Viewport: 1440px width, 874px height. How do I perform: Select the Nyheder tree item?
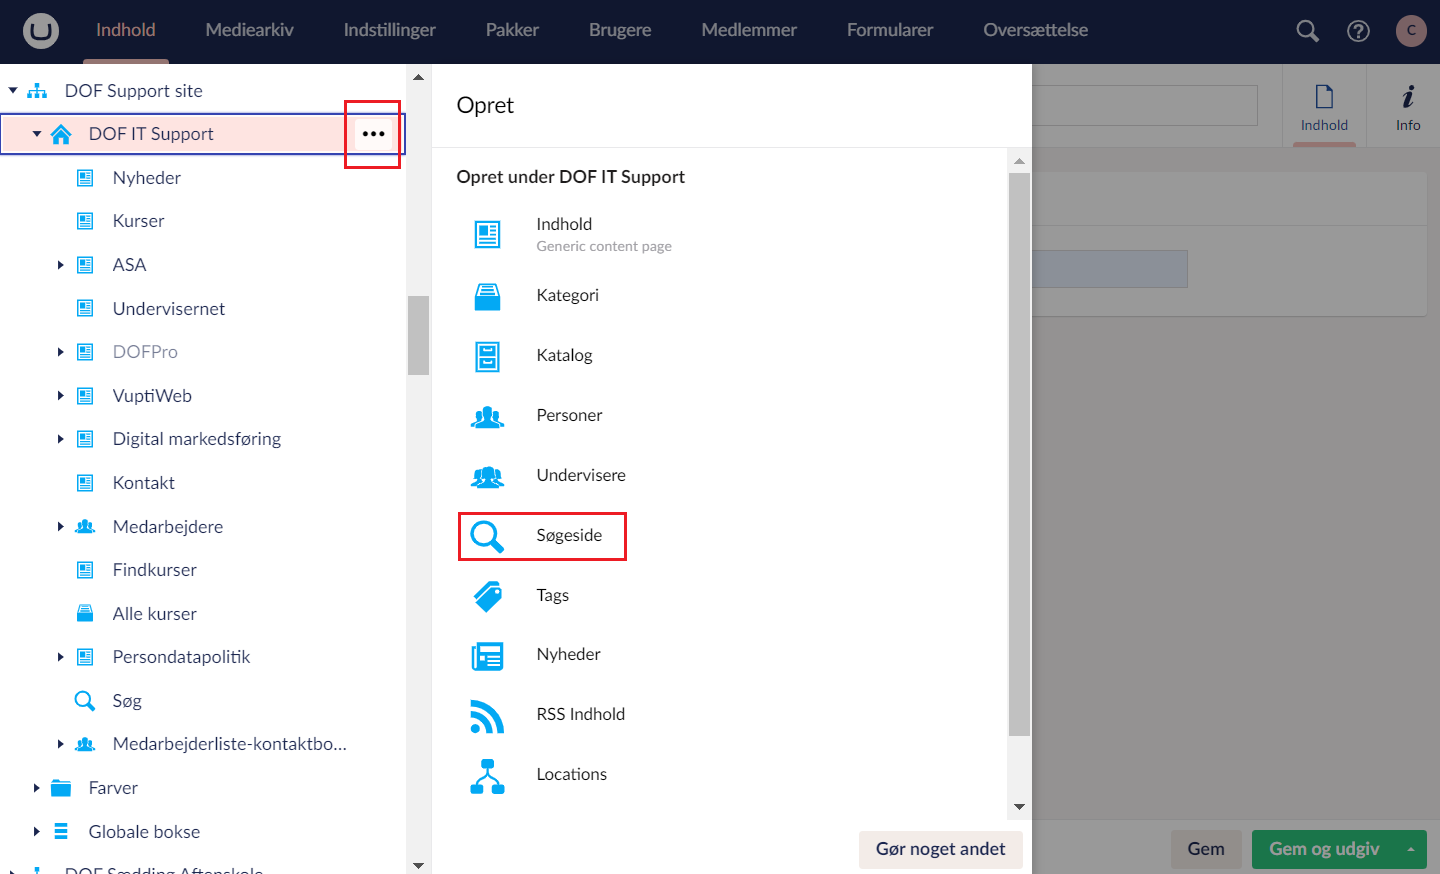point(146,178)
